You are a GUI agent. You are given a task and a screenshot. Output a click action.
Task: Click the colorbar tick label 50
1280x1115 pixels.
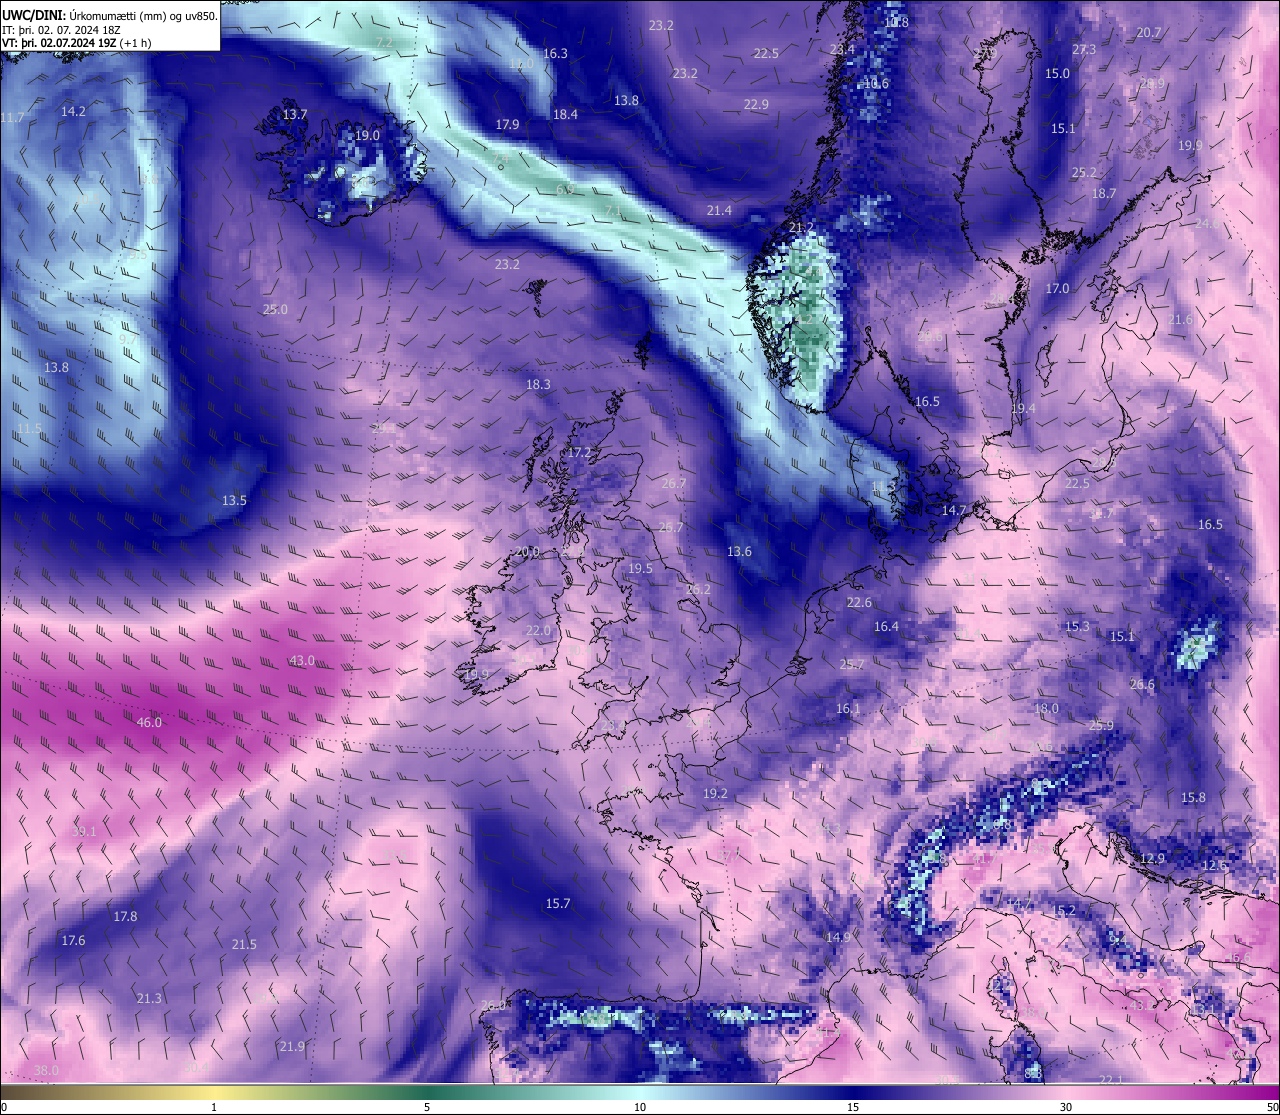[1271, 1107]
